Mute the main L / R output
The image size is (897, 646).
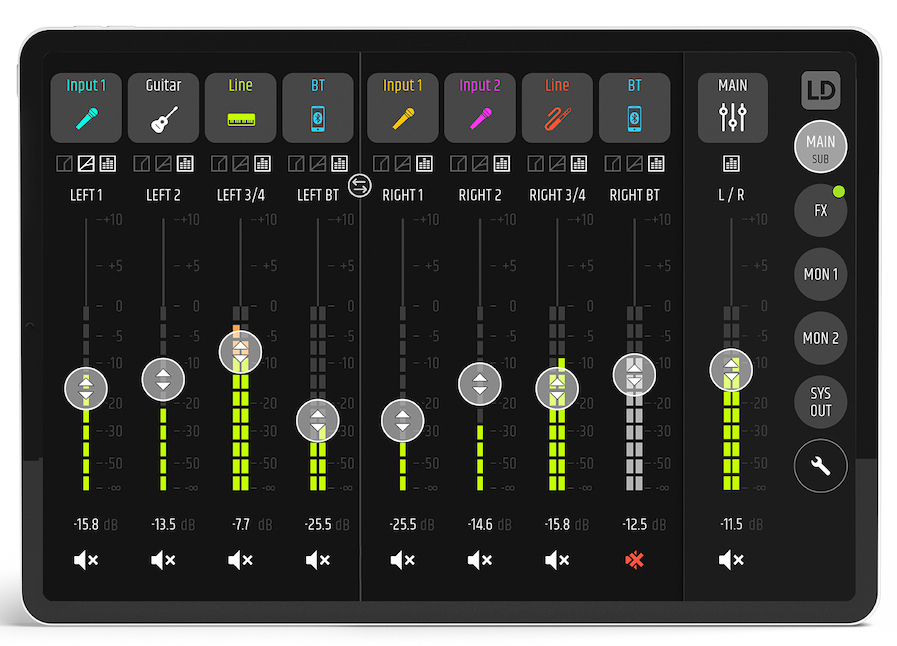[732, 560]
